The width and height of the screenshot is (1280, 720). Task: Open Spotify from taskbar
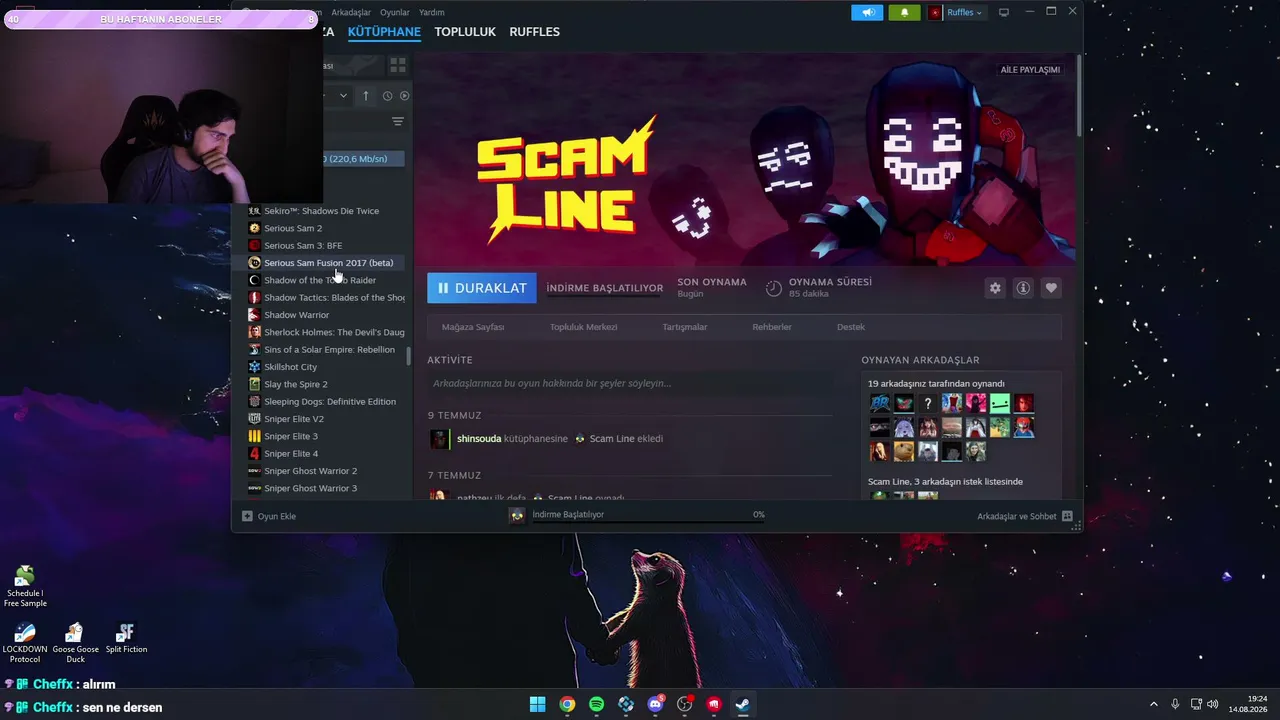click(x=596, y=704)
